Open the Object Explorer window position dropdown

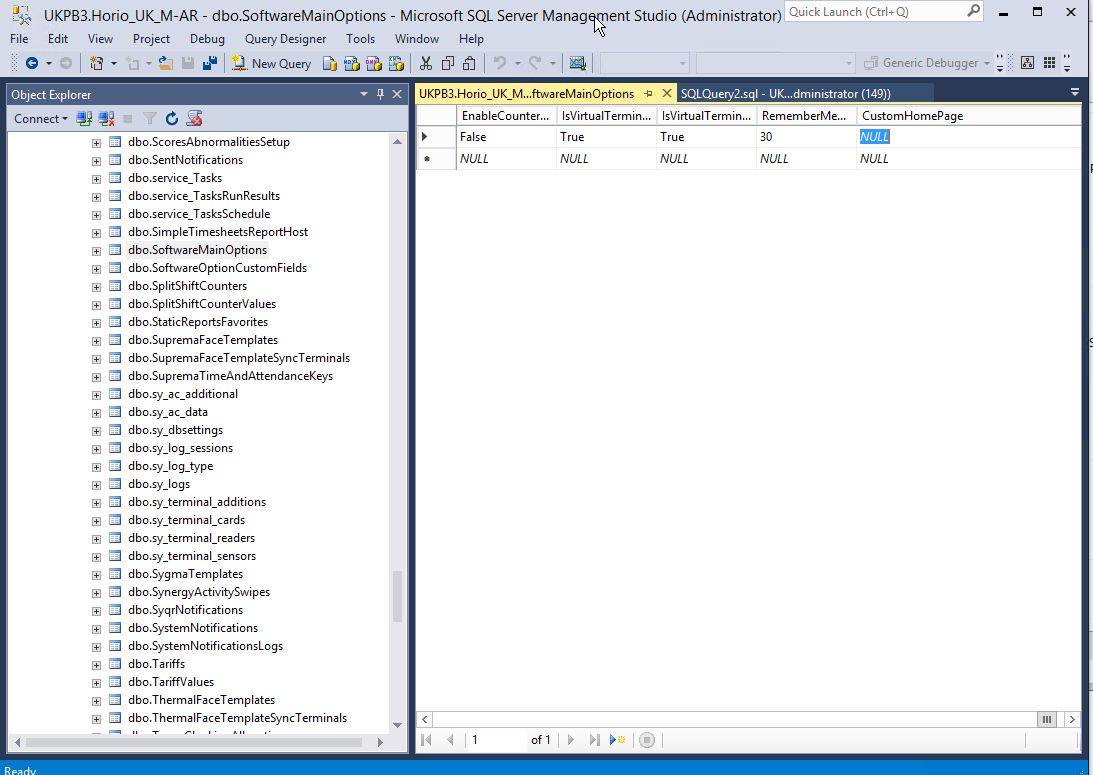(x=364, y=94)
